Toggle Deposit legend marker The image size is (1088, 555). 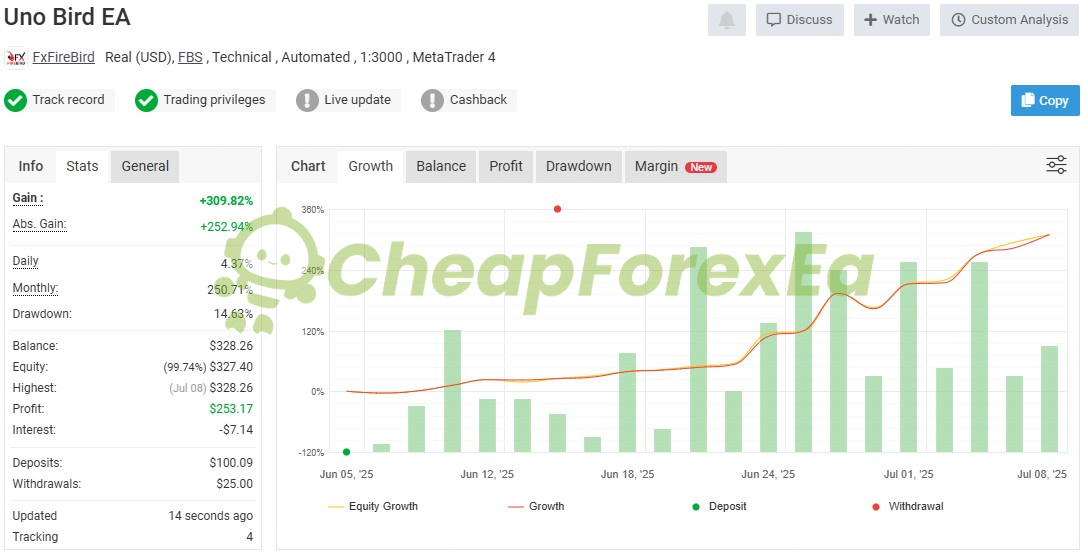click(x=720, y=506)
